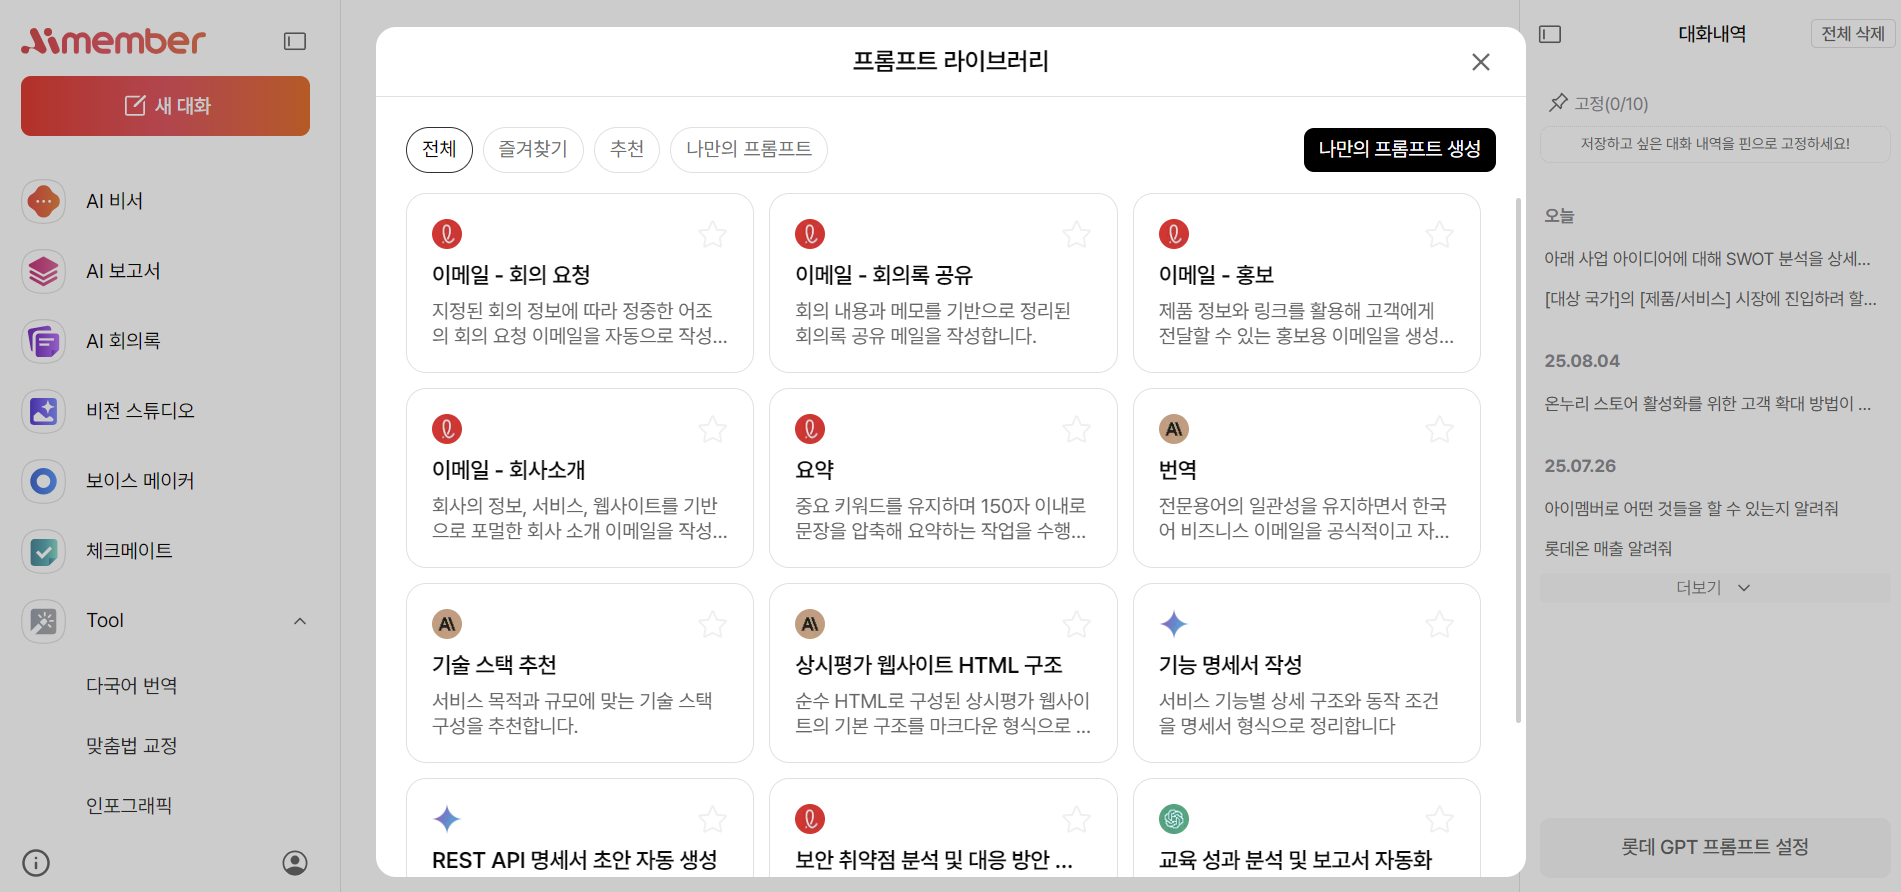
Task: Open the AI 회의록 sidebar icon
Action: point(43,341)
